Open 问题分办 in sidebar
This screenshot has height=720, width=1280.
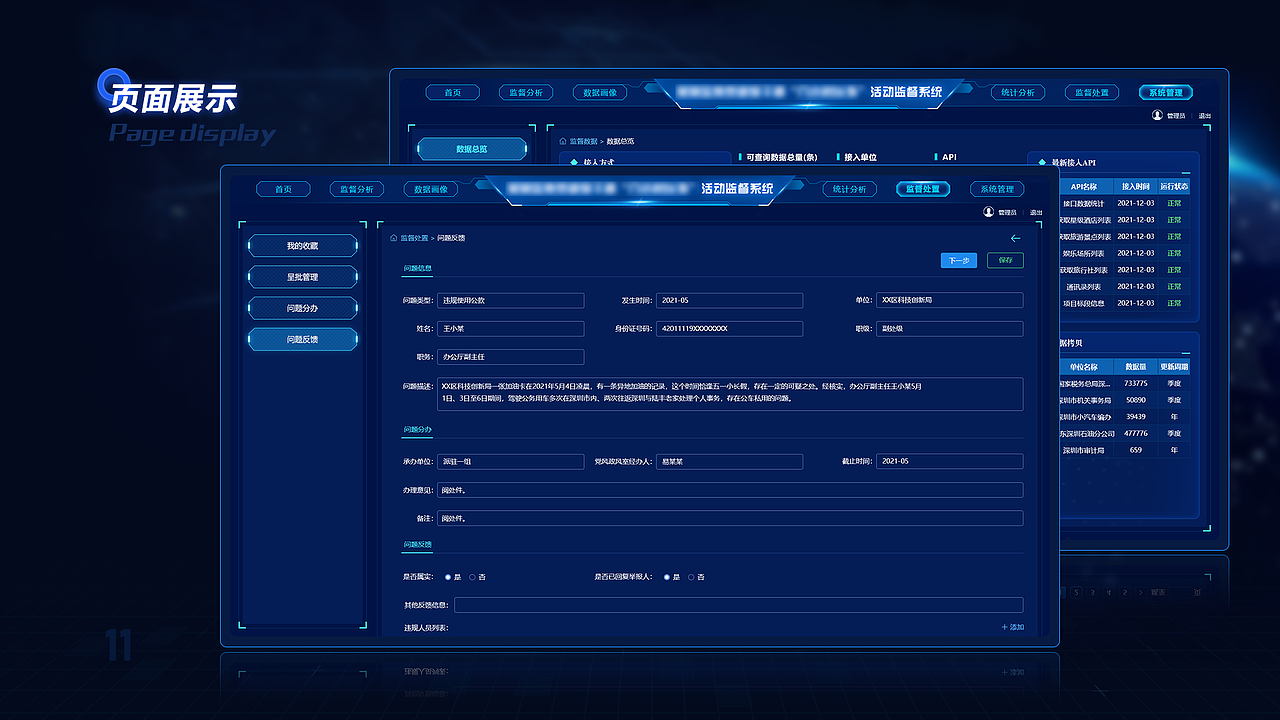click(303, 308)
